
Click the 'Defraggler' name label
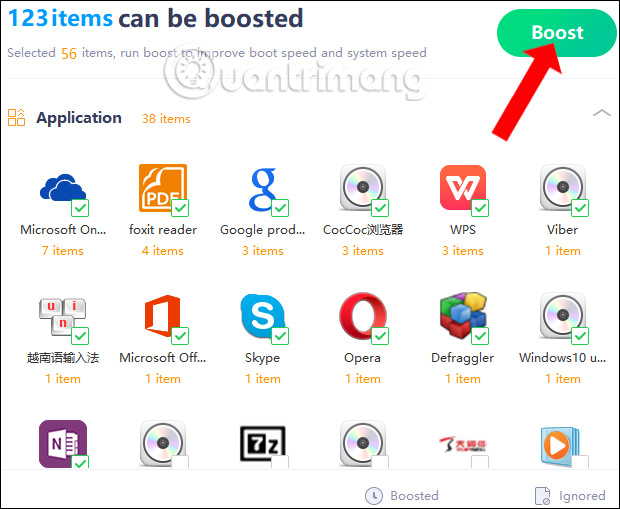[x=463, y=358]
